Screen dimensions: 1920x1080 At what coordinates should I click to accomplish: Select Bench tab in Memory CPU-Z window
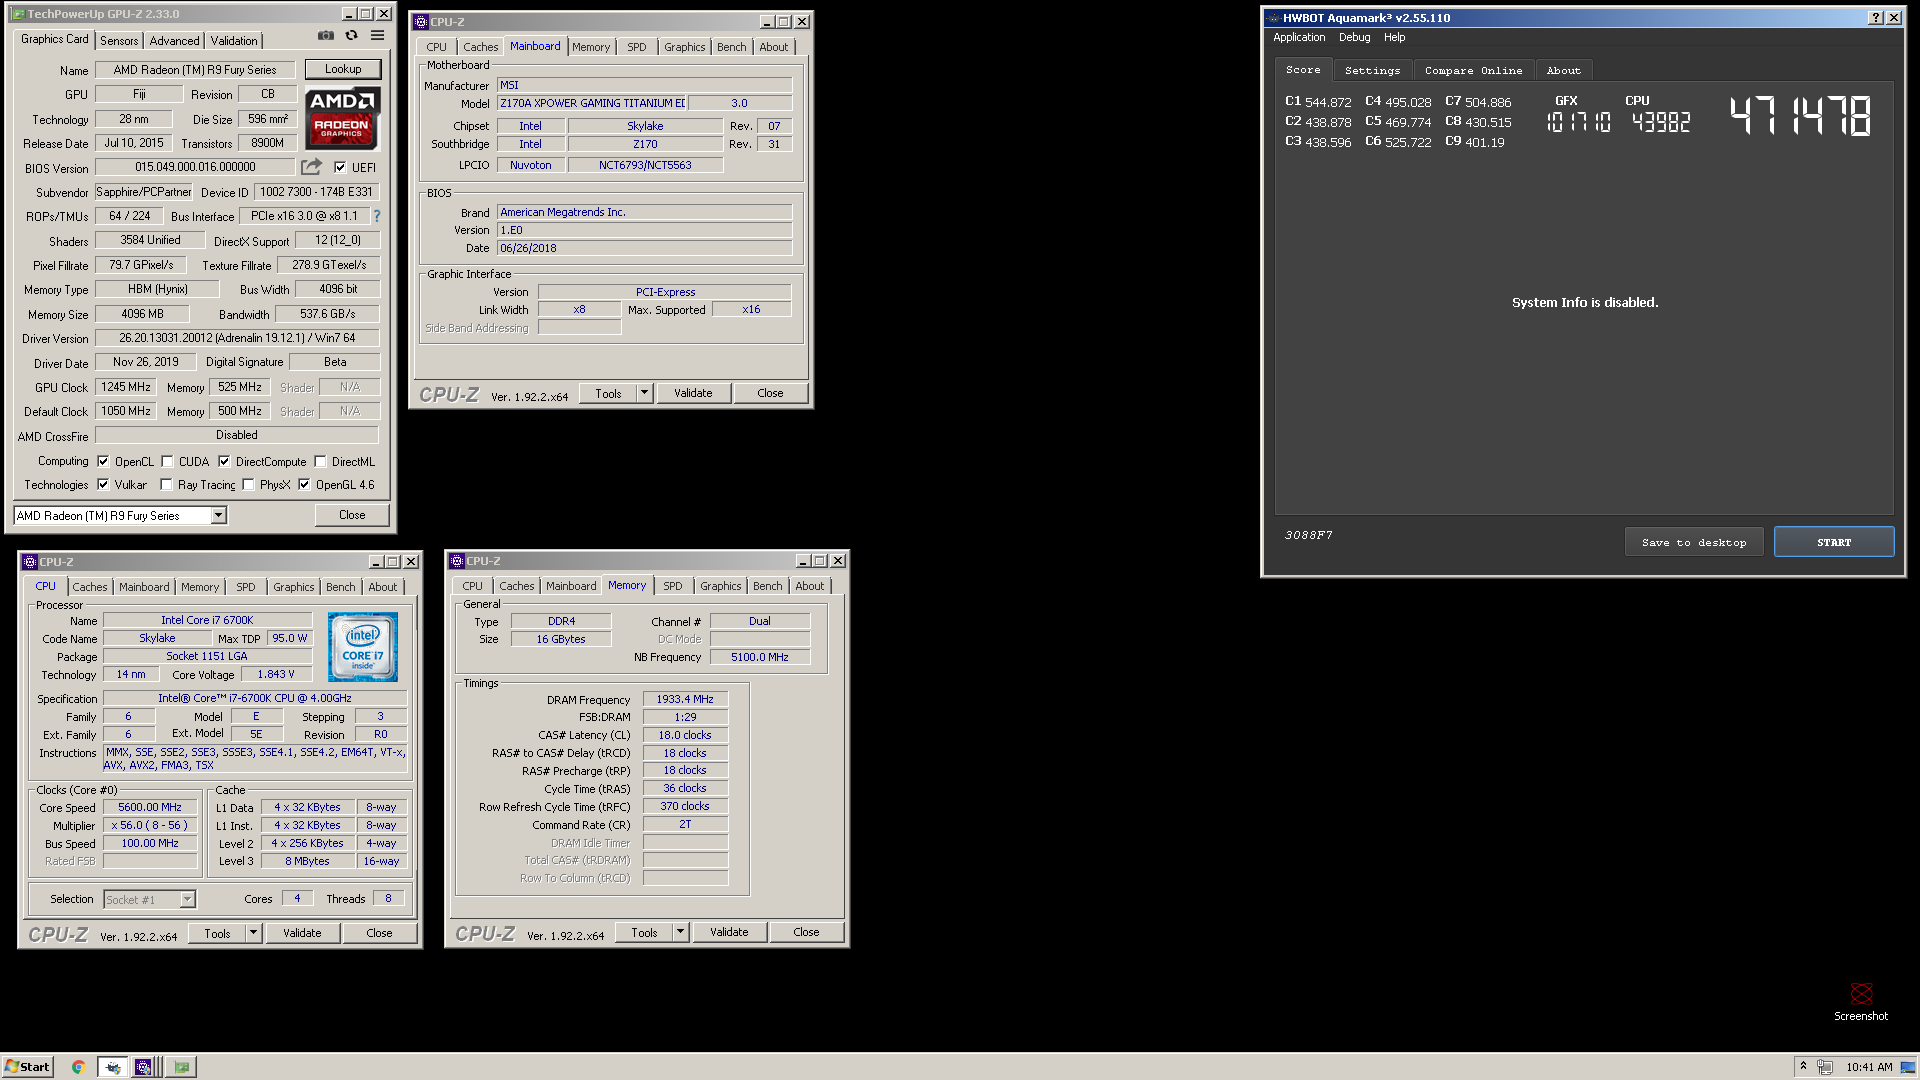coord(767,586)
